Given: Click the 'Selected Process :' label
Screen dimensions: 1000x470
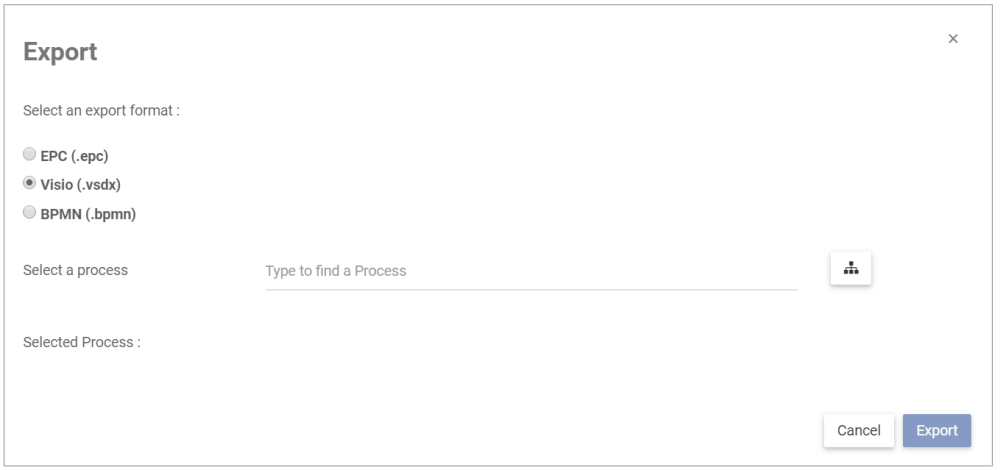Looking at the screenshot, I should (82, 342).
